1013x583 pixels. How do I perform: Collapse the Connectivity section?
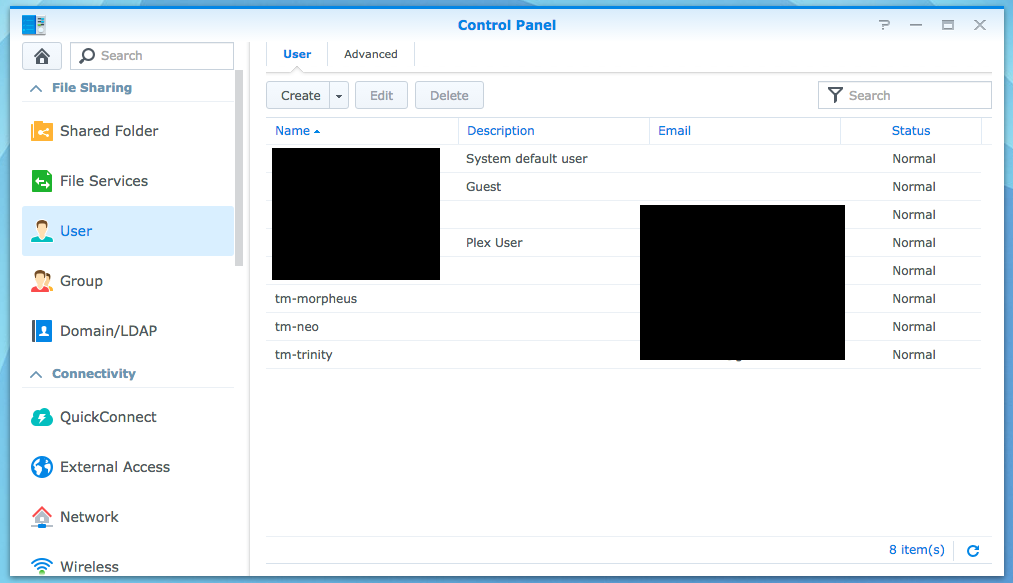coord(37,374)
